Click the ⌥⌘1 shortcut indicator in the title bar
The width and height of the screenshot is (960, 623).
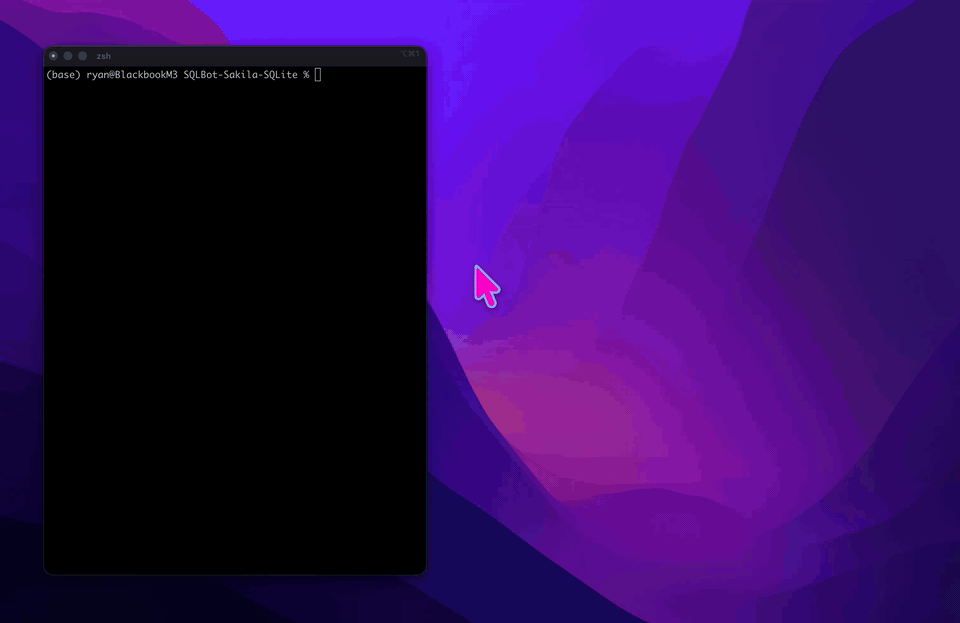(409, 56)
